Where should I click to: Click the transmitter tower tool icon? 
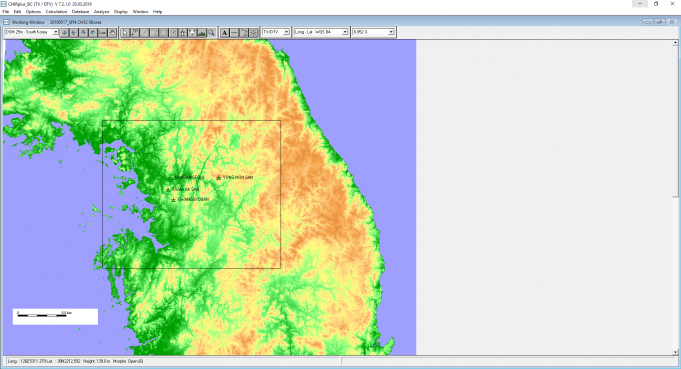tap(182, 33)
